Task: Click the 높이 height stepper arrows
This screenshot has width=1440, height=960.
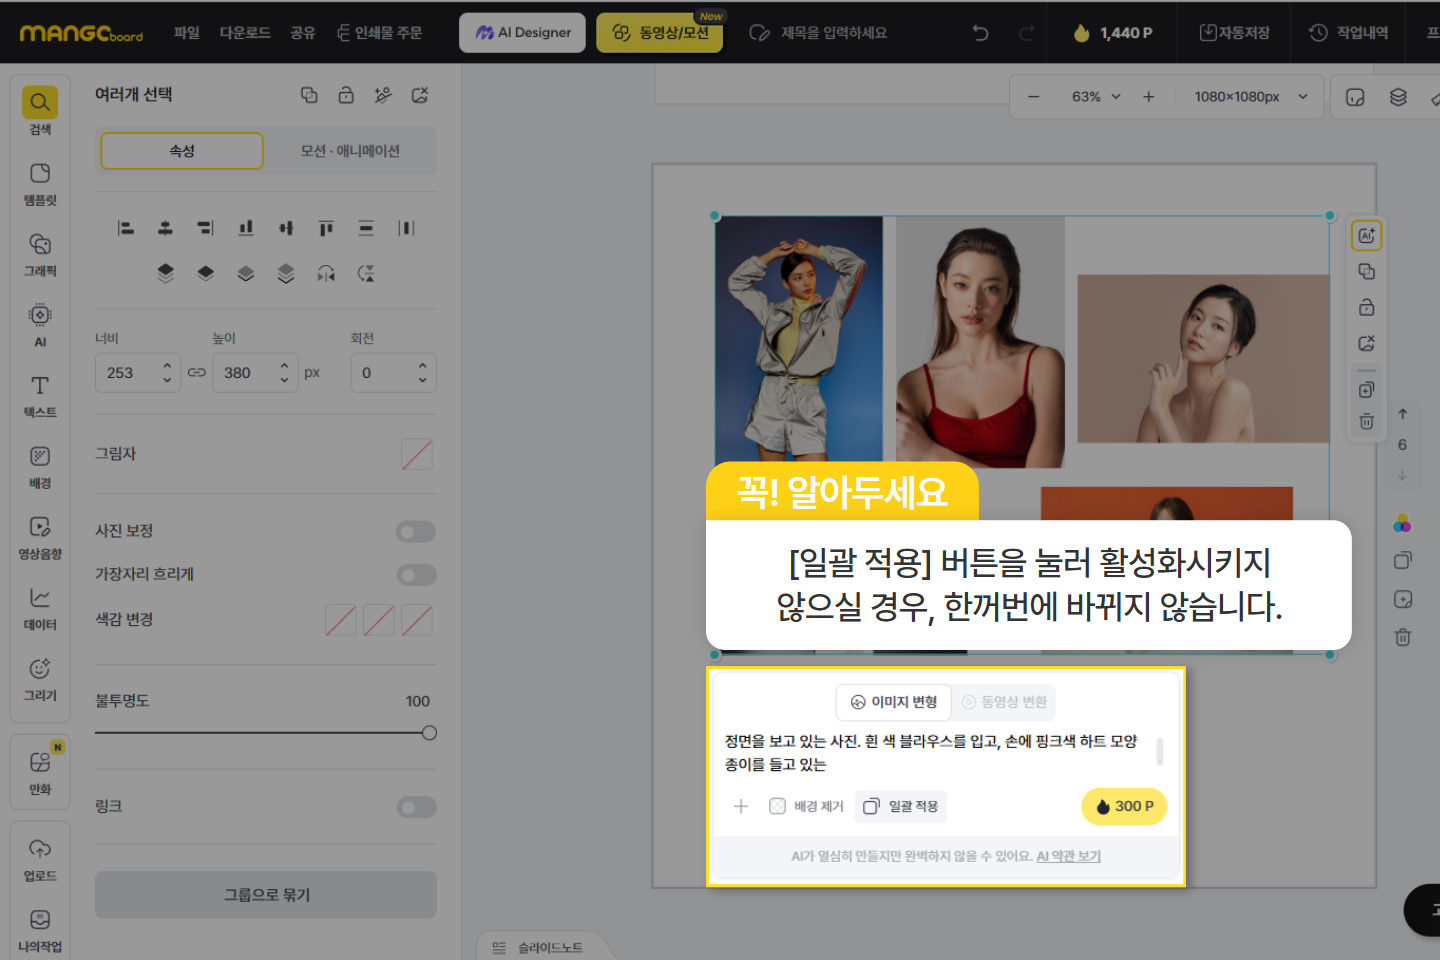Action: coord(284,373)
